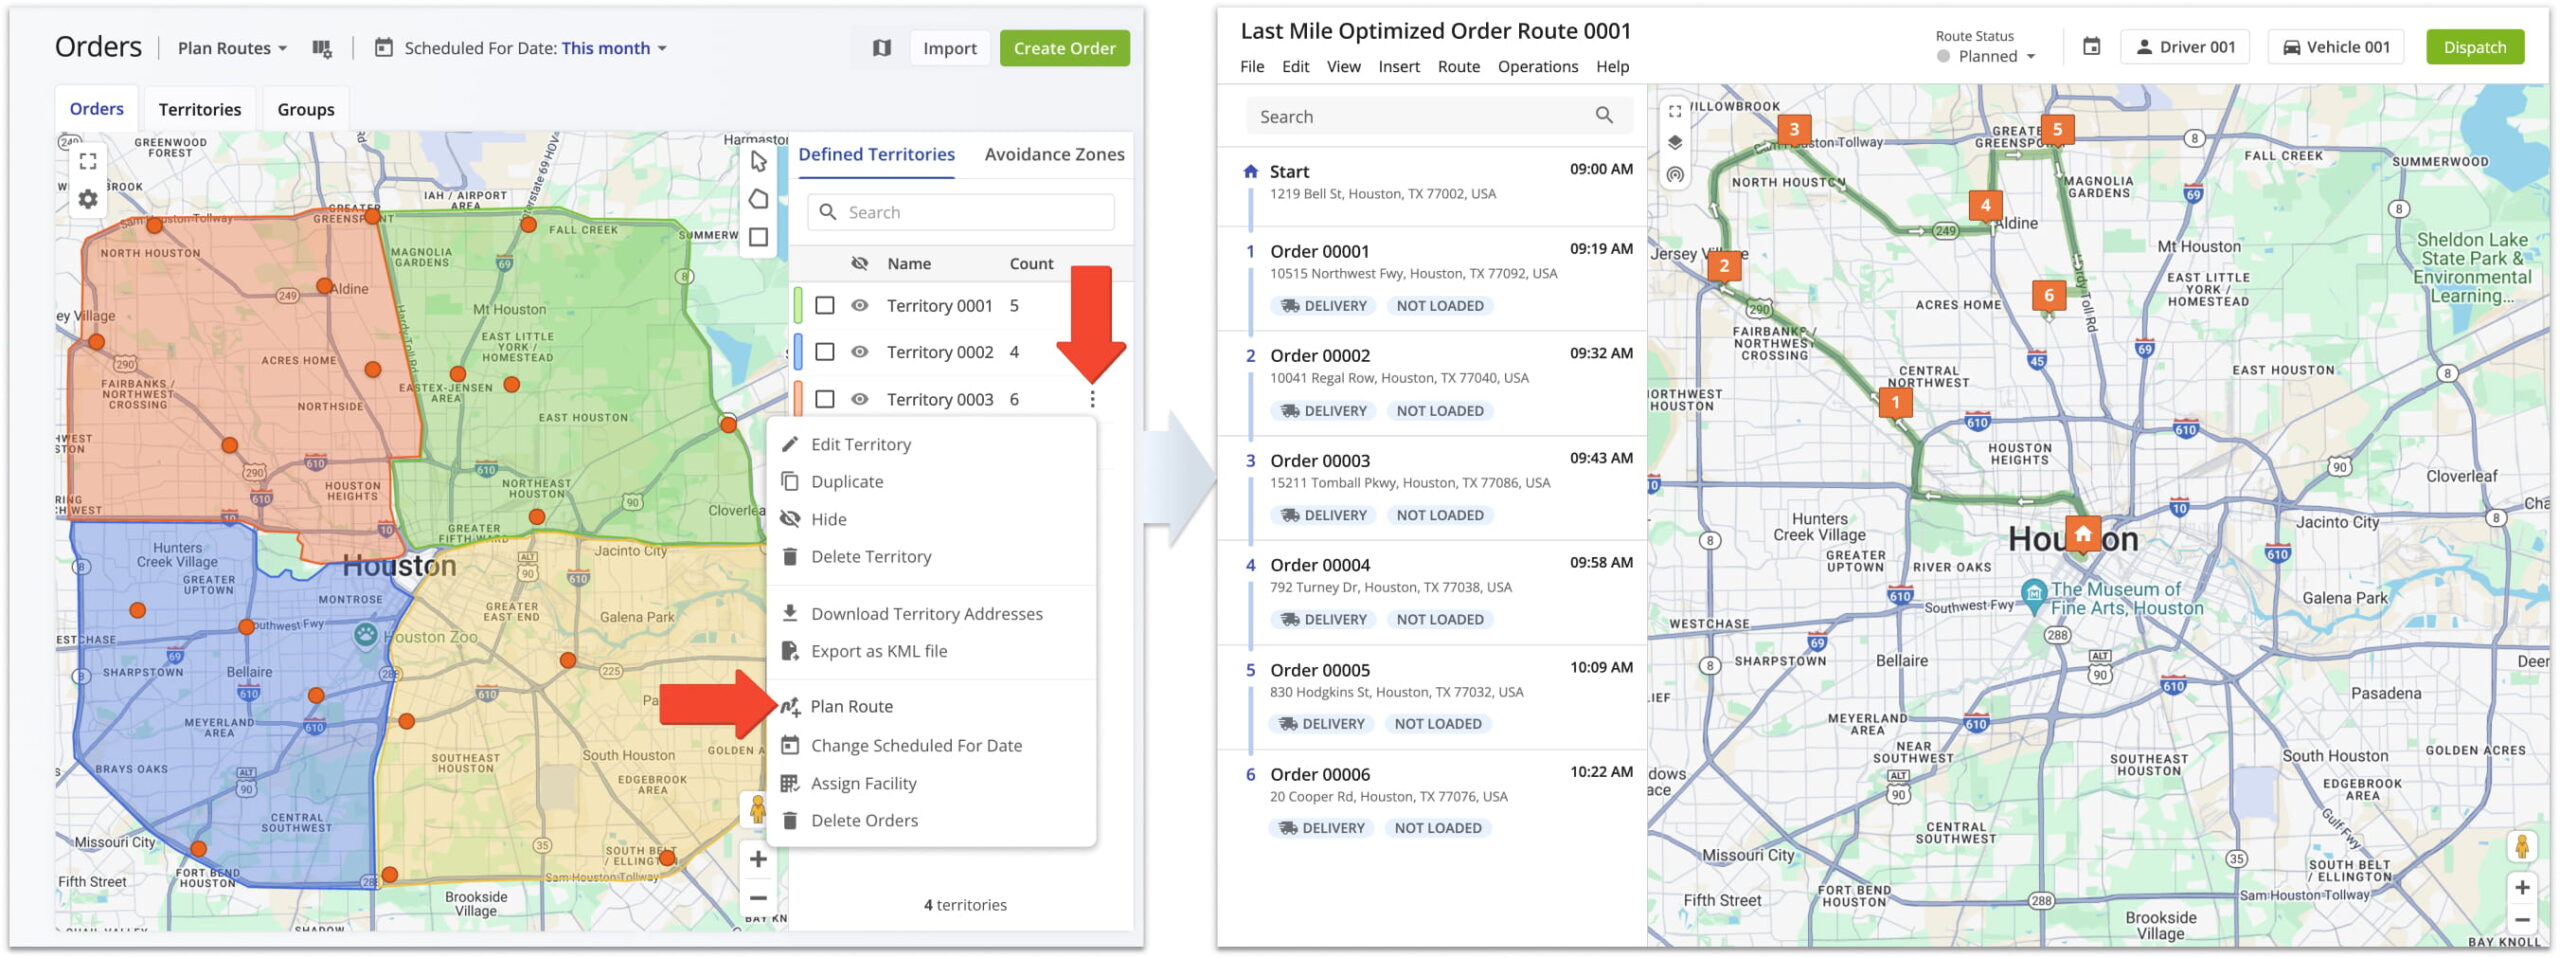Image resolution: width=2560 pixels, height=958 pixels.
Task: Select the rectangle draw tool on Orders map
Action: (x=758, y=237)
